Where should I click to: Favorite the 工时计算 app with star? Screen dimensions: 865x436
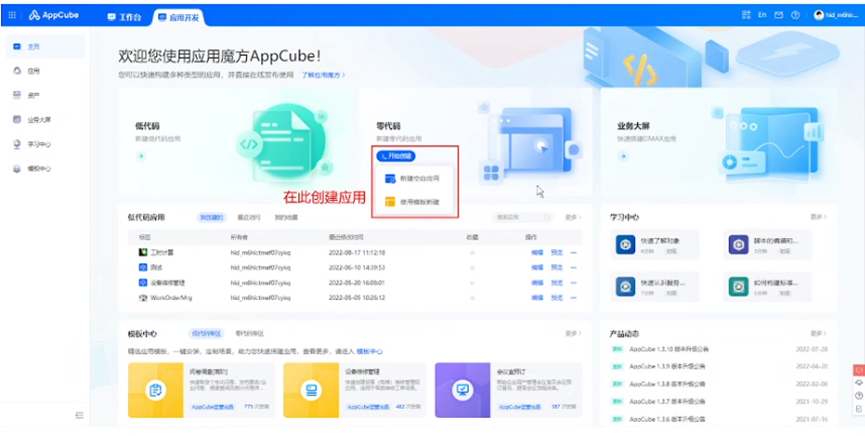(x=472, y=253)
